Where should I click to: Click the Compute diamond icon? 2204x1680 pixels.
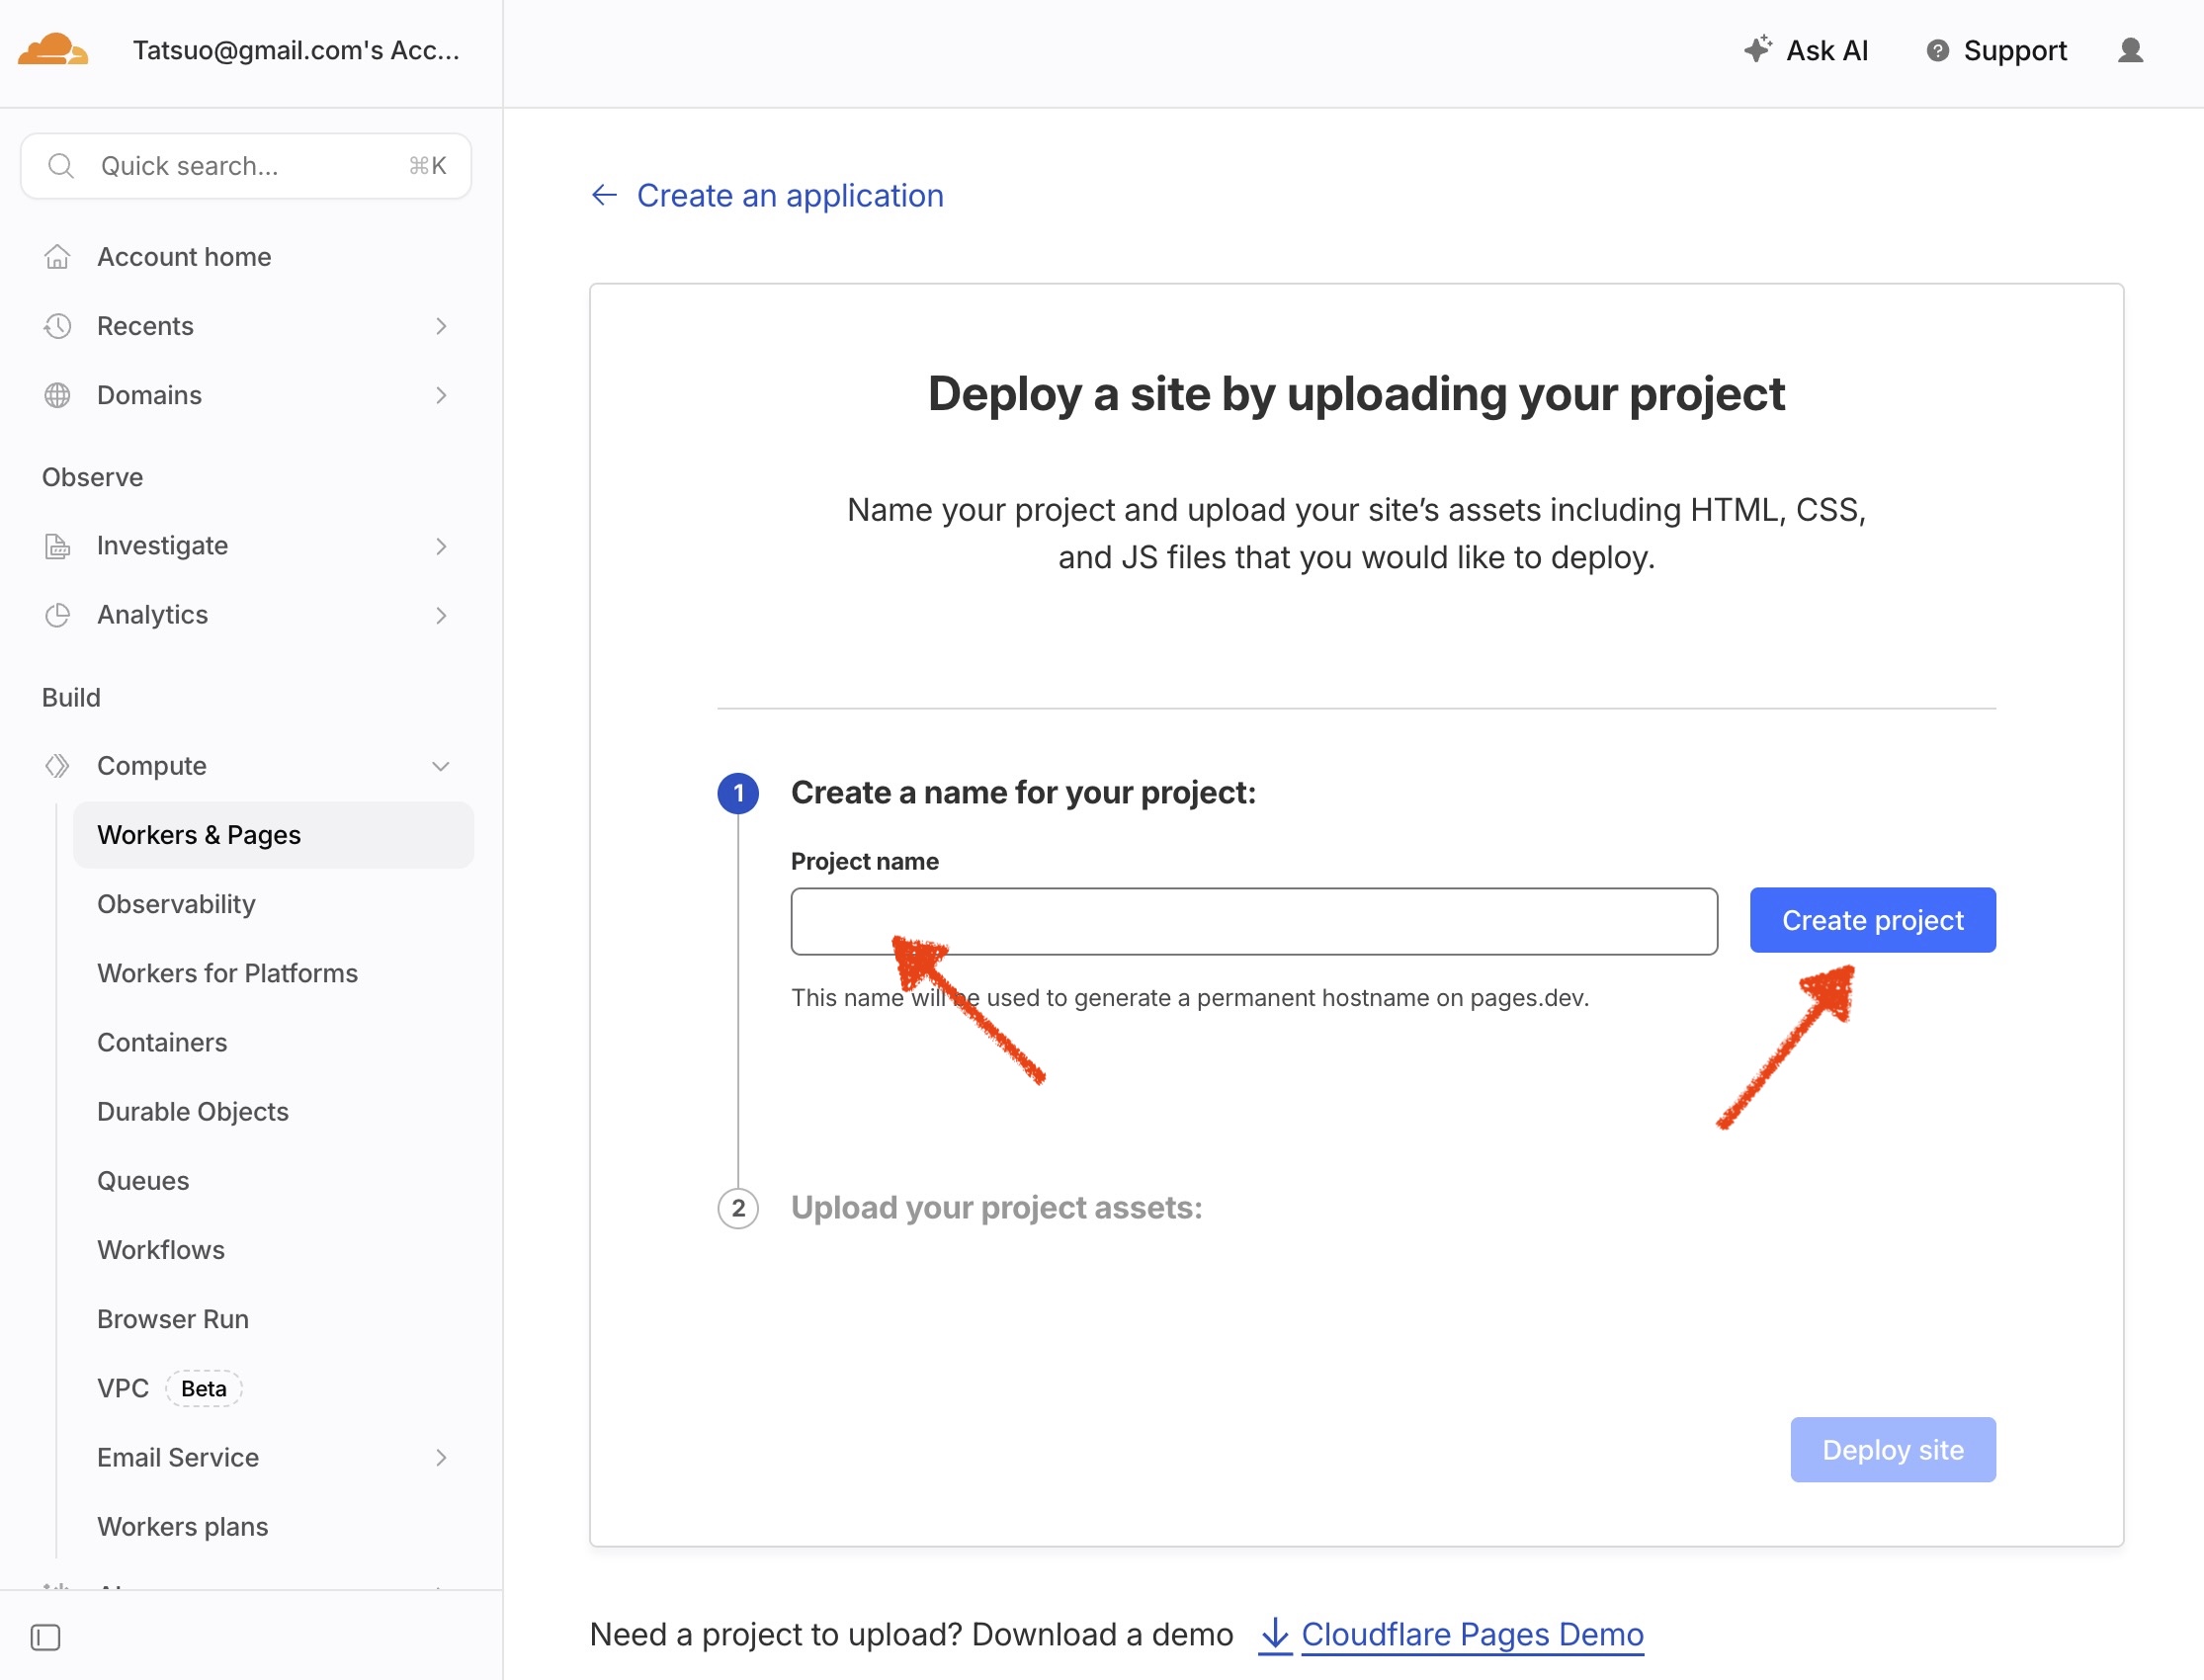[57, 766]
